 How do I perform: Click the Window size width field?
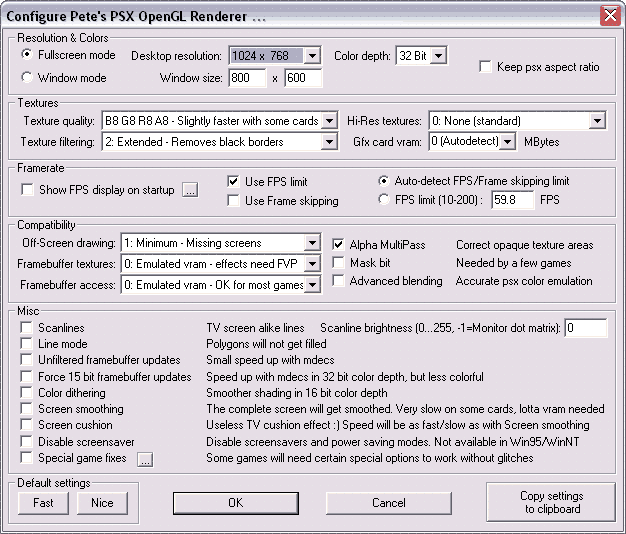click(x=248, y=77)
